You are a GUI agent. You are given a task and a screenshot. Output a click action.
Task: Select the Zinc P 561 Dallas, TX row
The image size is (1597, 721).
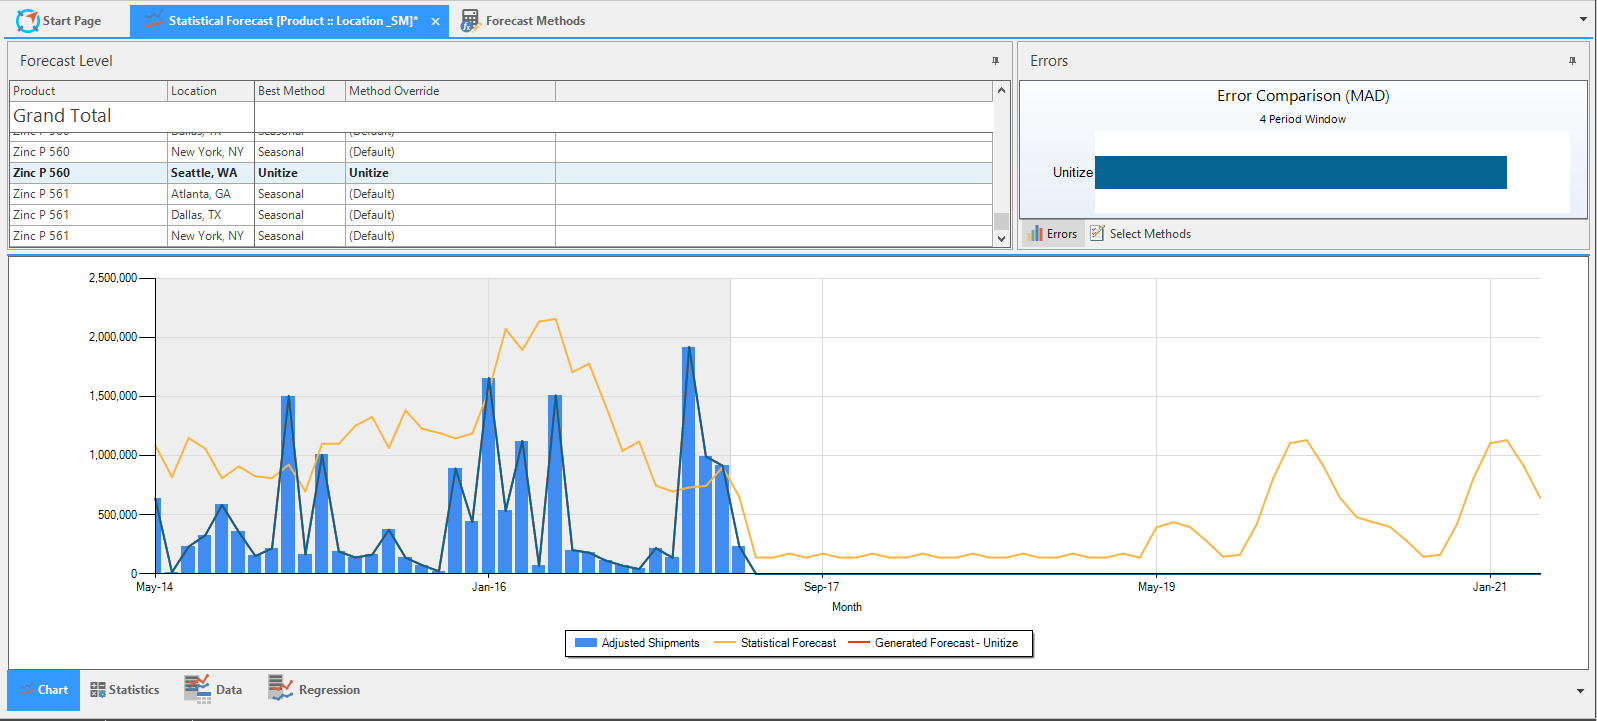[501, 215]
